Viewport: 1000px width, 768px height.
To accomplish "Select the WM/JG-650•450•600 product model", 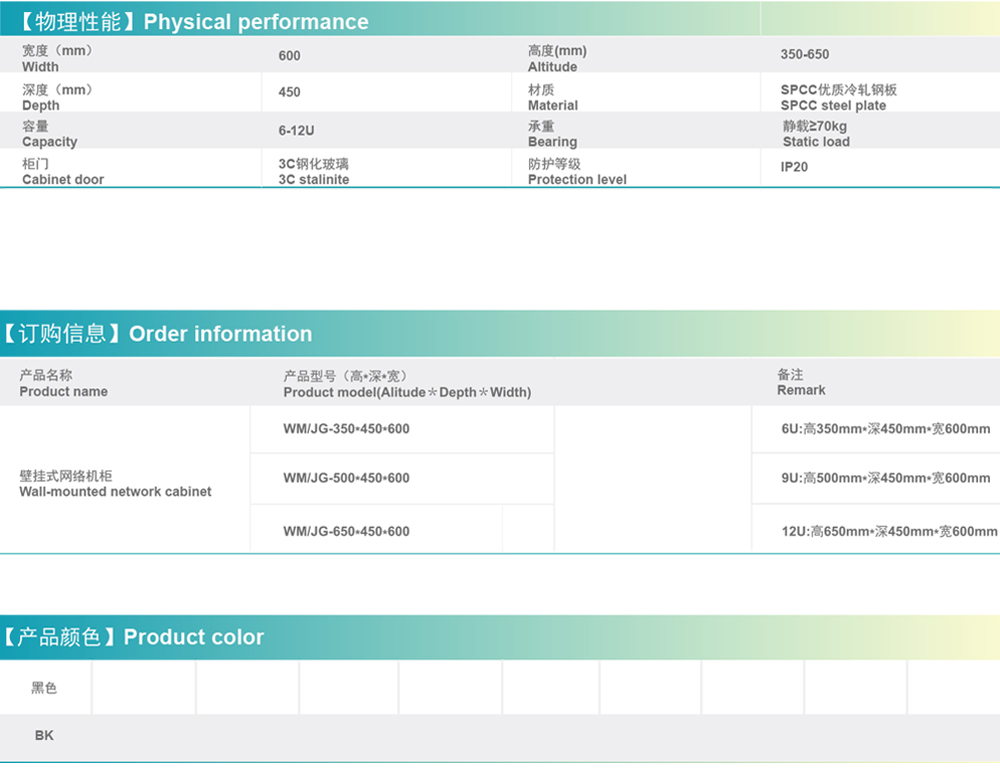I will [x=346, y=531].
